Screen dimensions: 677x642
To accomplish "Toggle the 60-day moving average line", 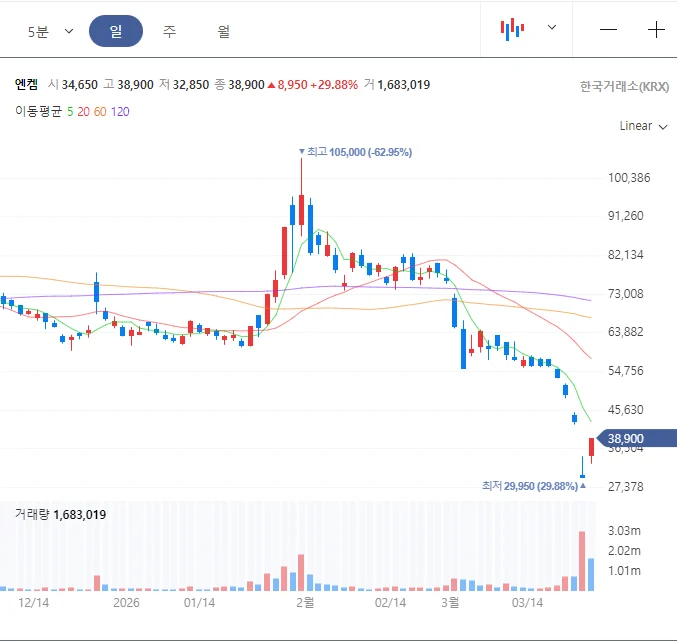I will point(101,111).
